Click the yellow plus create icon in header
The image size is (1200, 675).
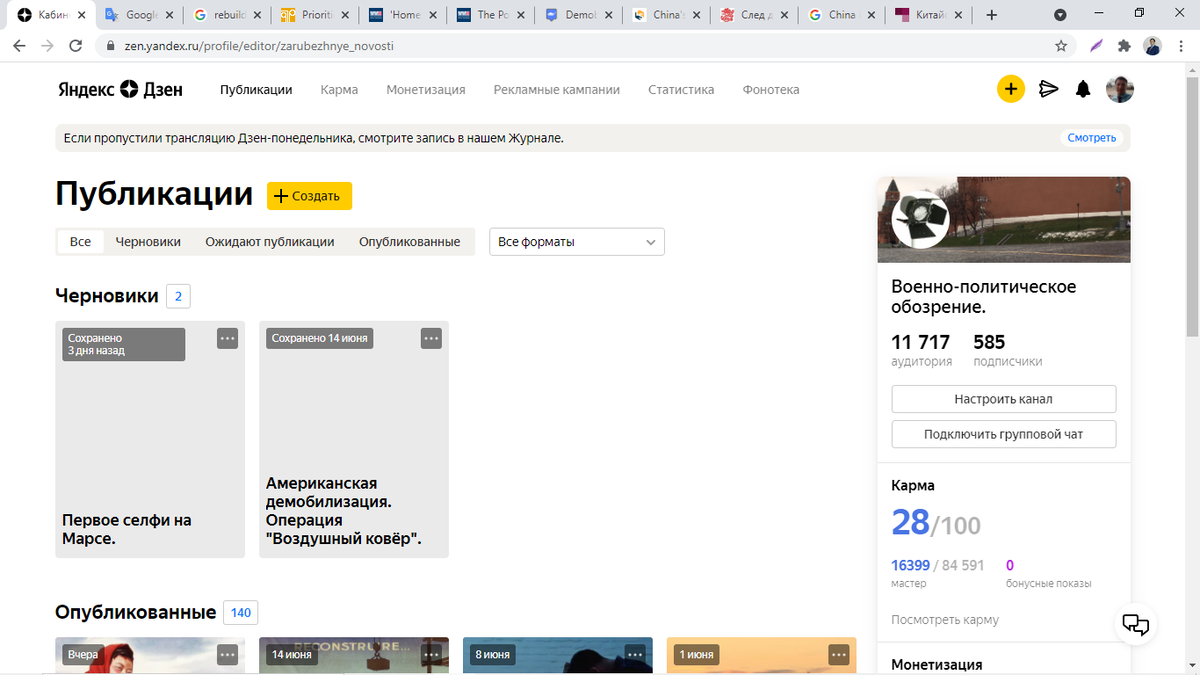1011,89
